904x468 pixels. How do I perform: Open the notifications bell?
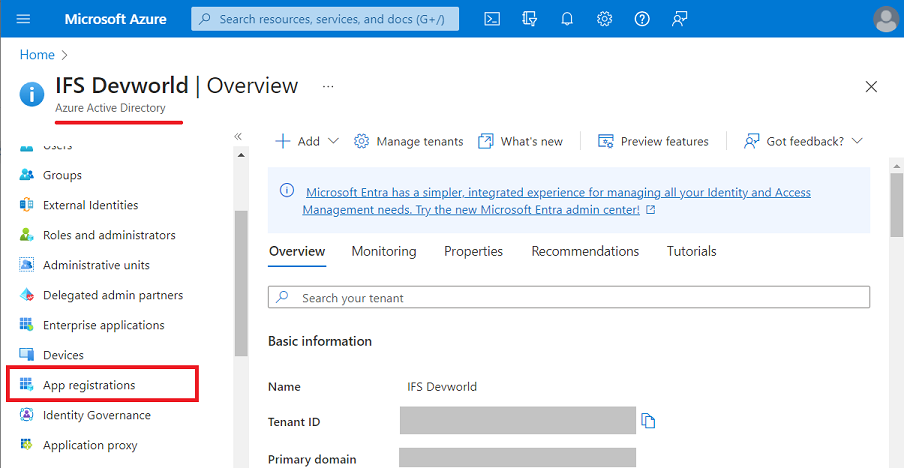567,19
